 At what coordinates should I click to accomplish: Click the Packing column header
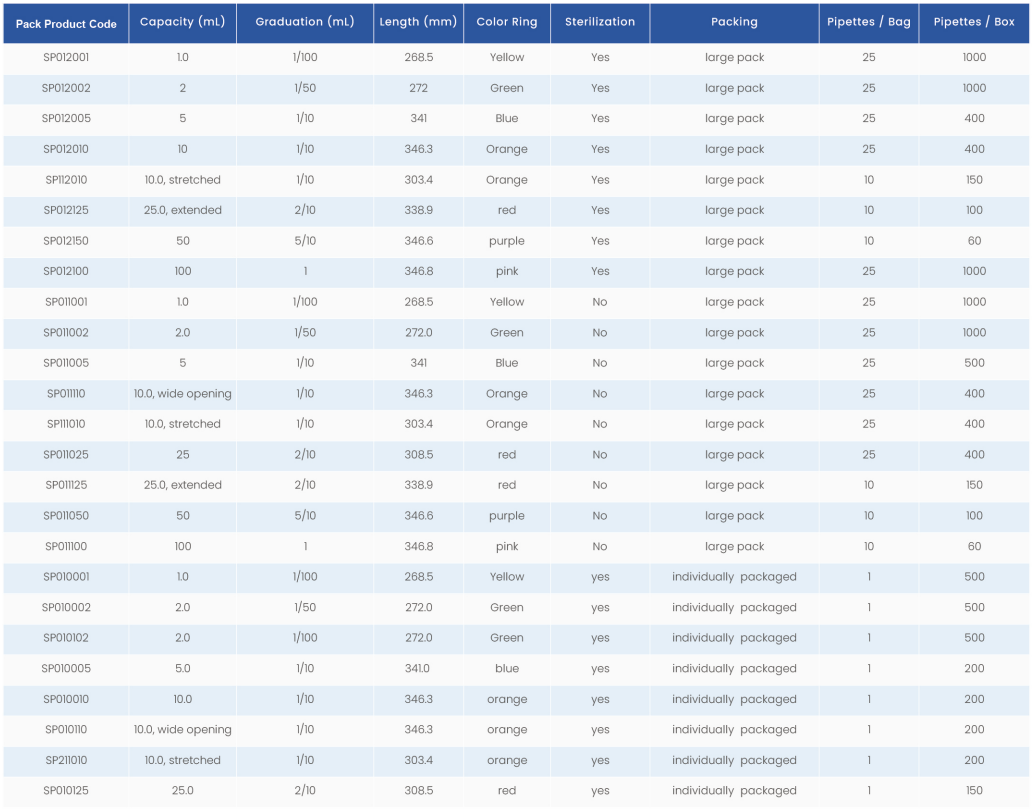[734, 22]
